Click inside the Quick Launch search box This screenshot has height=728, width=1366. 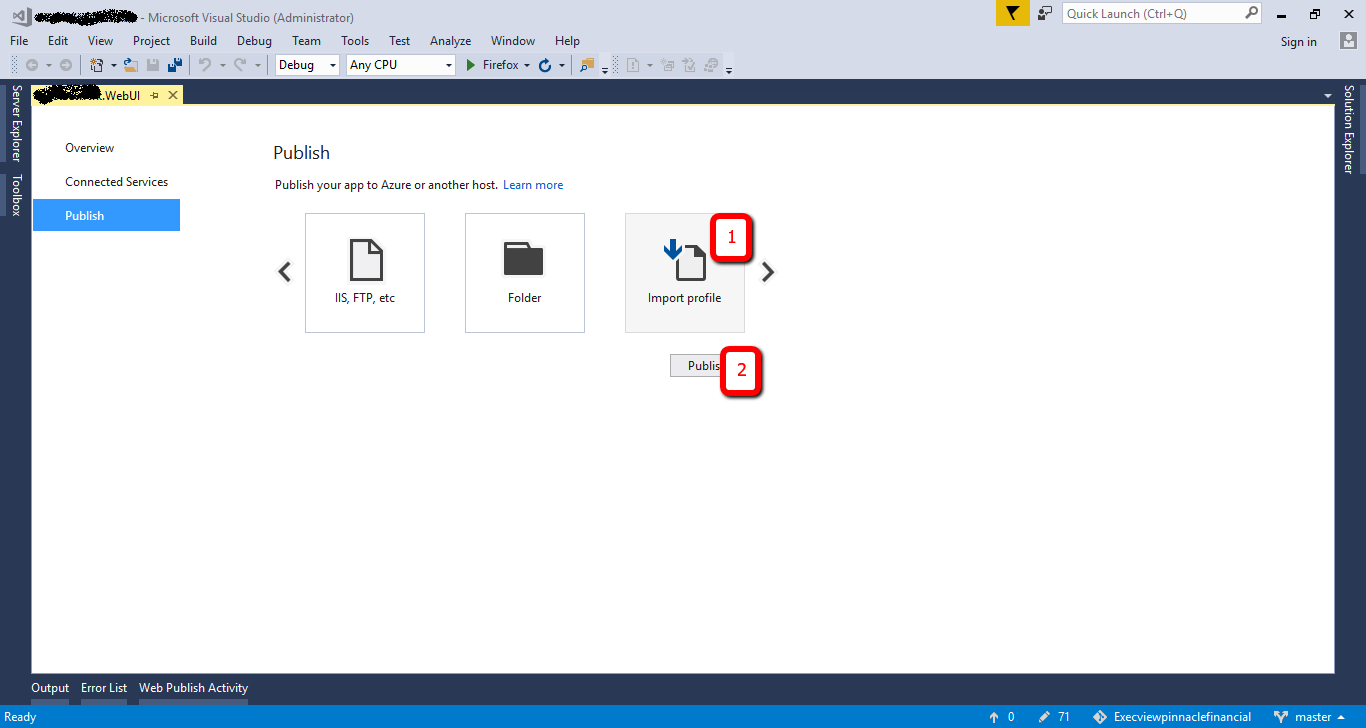coord(1150,14)
